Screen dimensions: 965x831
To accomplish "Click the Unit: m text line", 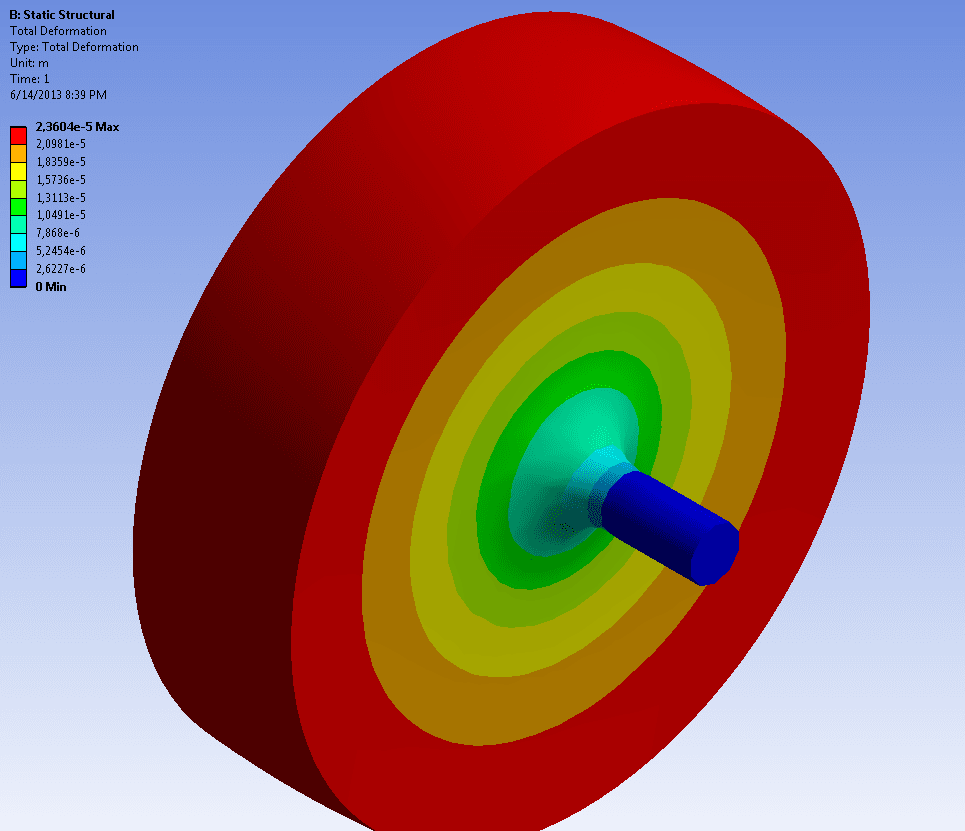I will click(29, 63).
